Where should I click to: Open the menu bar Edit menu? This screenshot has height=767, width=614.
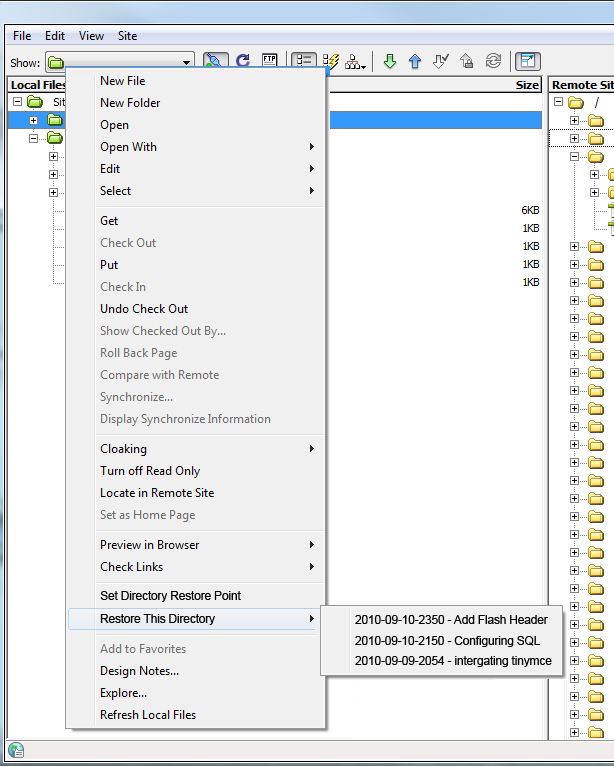point(55,36)
